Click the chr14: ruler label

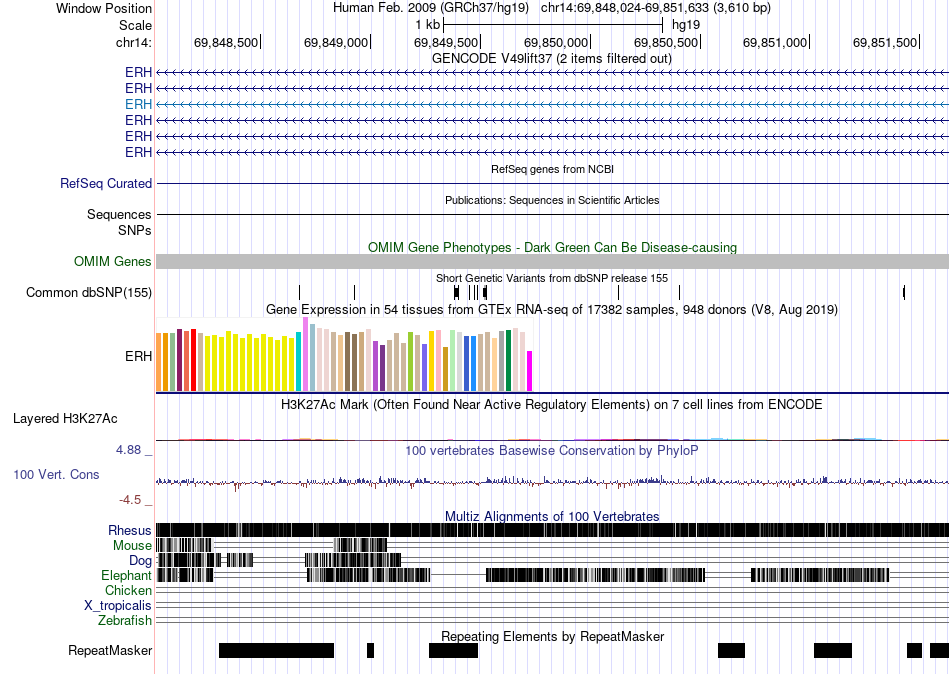[x=134, y=42]
